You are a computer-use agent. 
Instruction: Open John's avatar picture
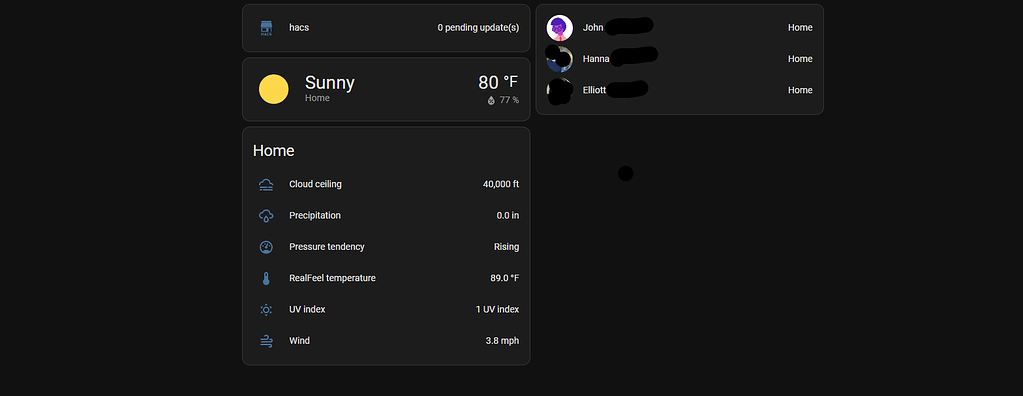pos(559,28)
